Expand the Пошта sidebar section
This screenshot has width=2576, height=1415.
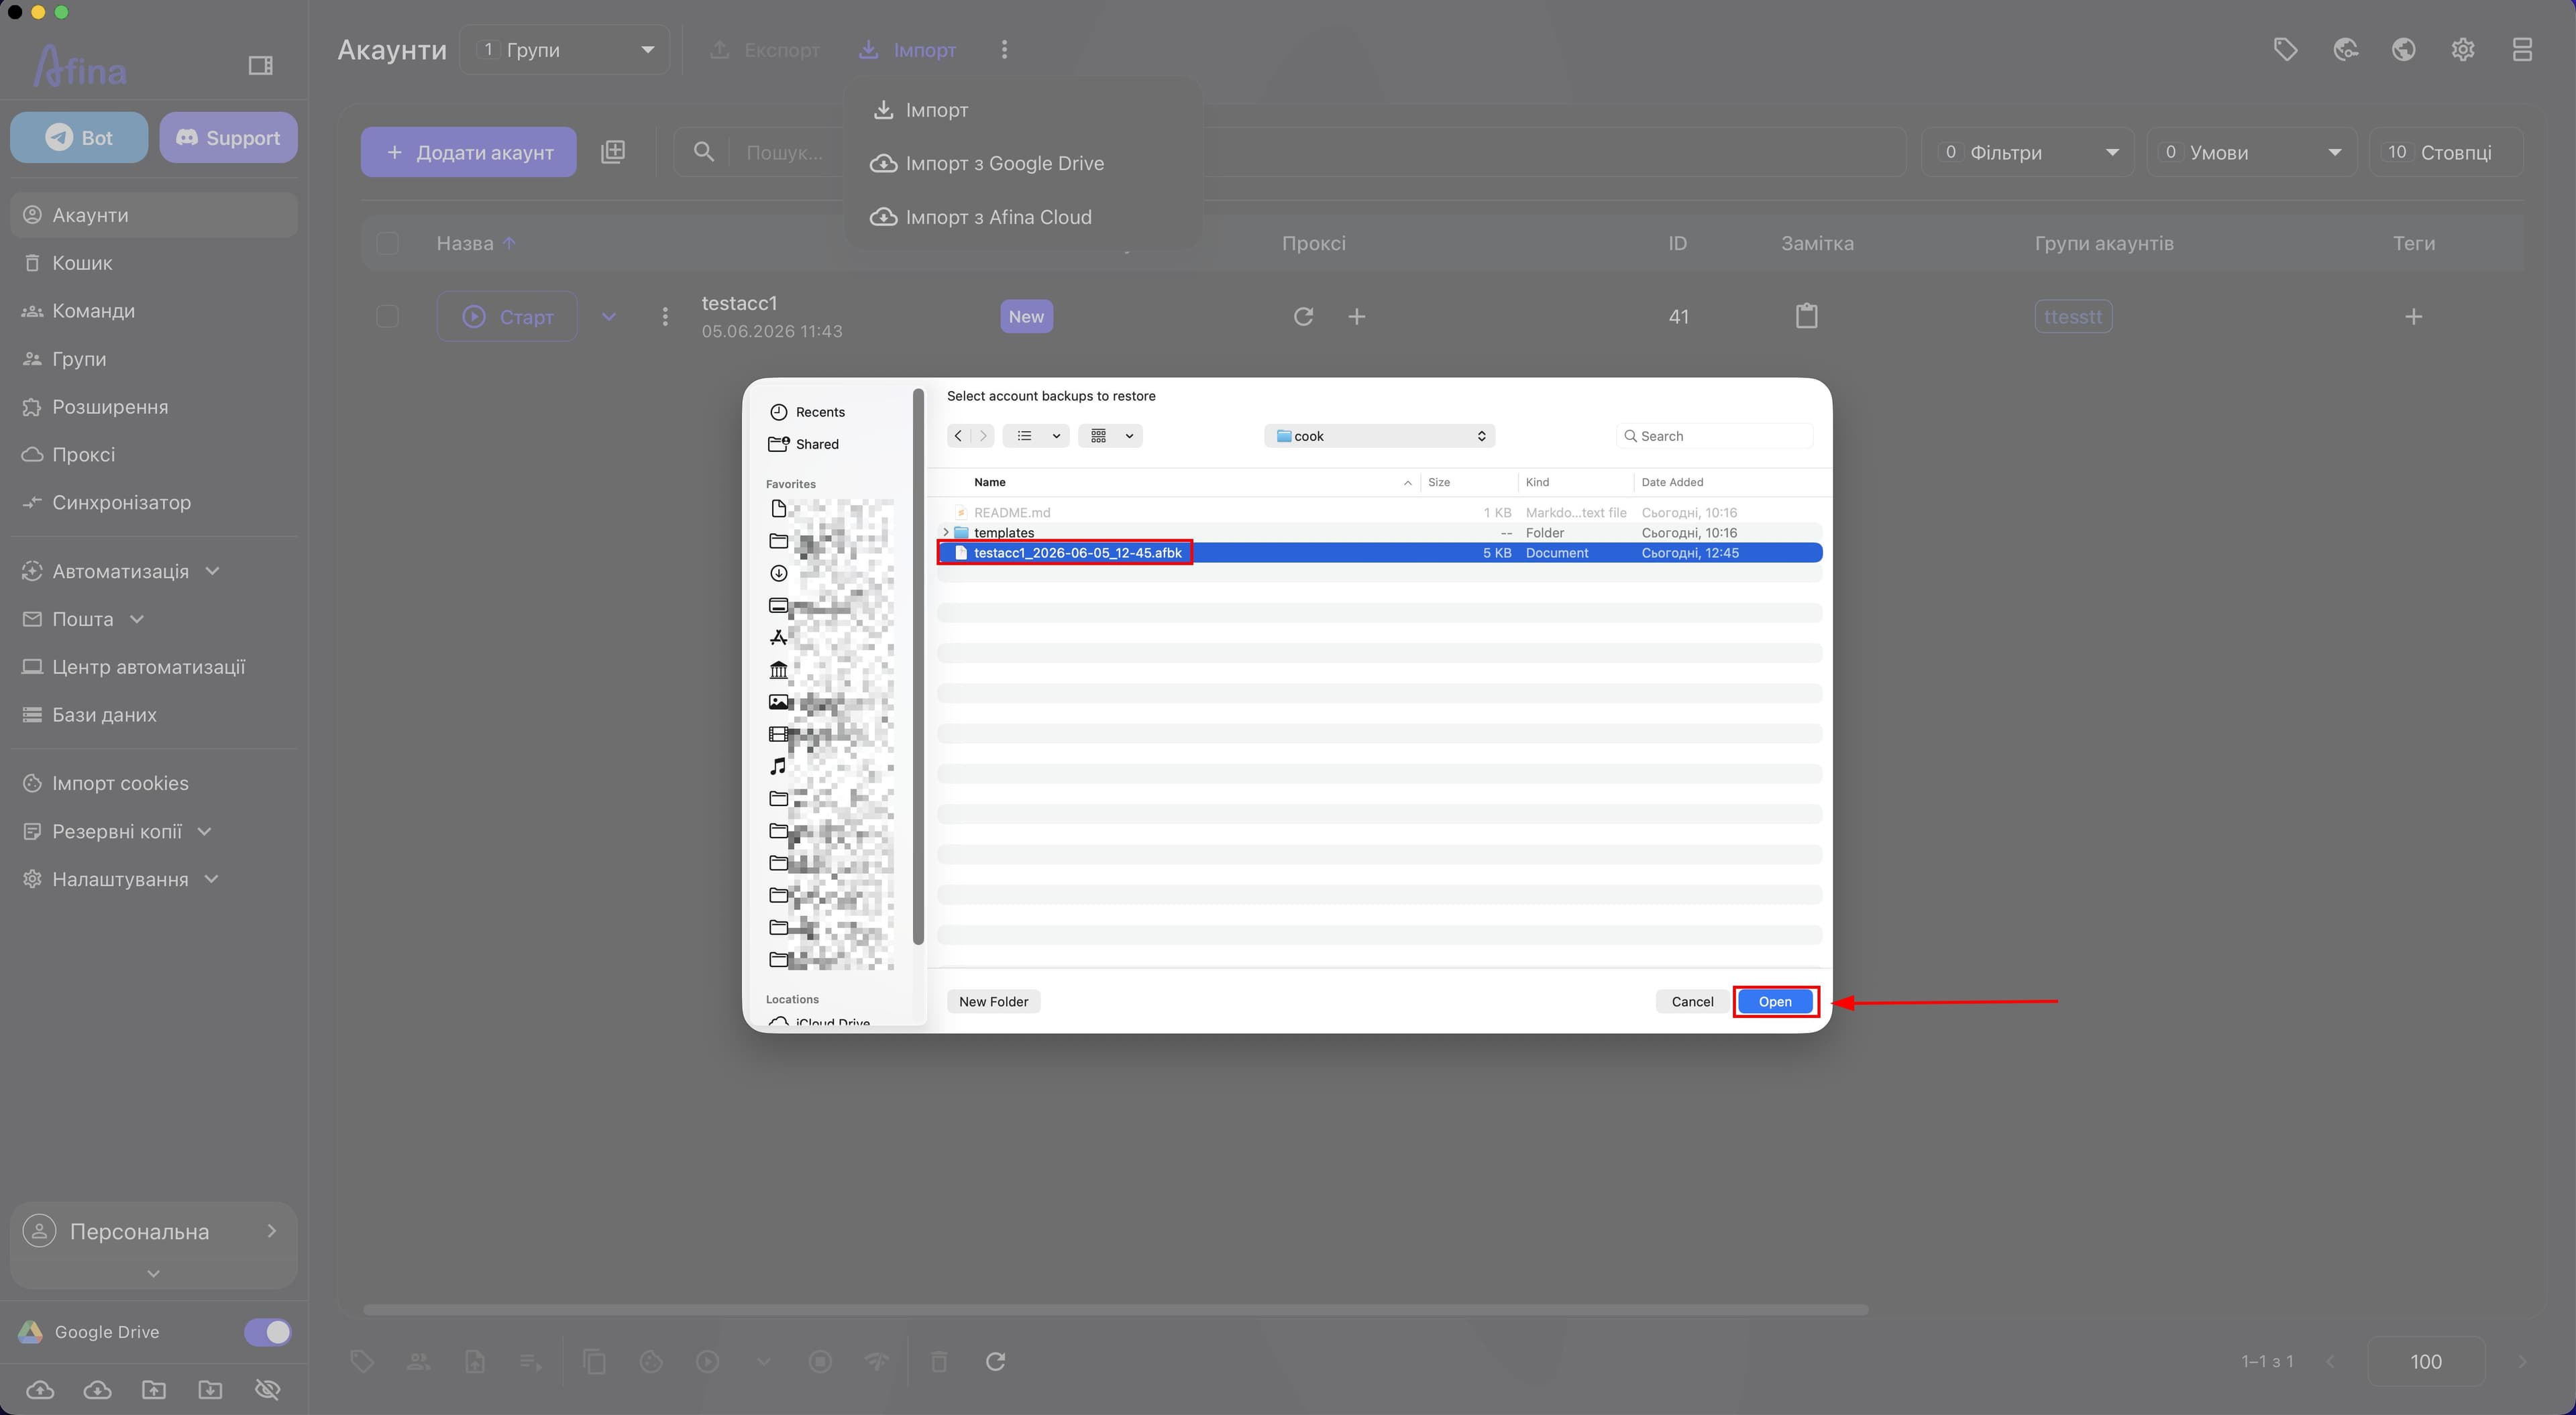(137, 619)
